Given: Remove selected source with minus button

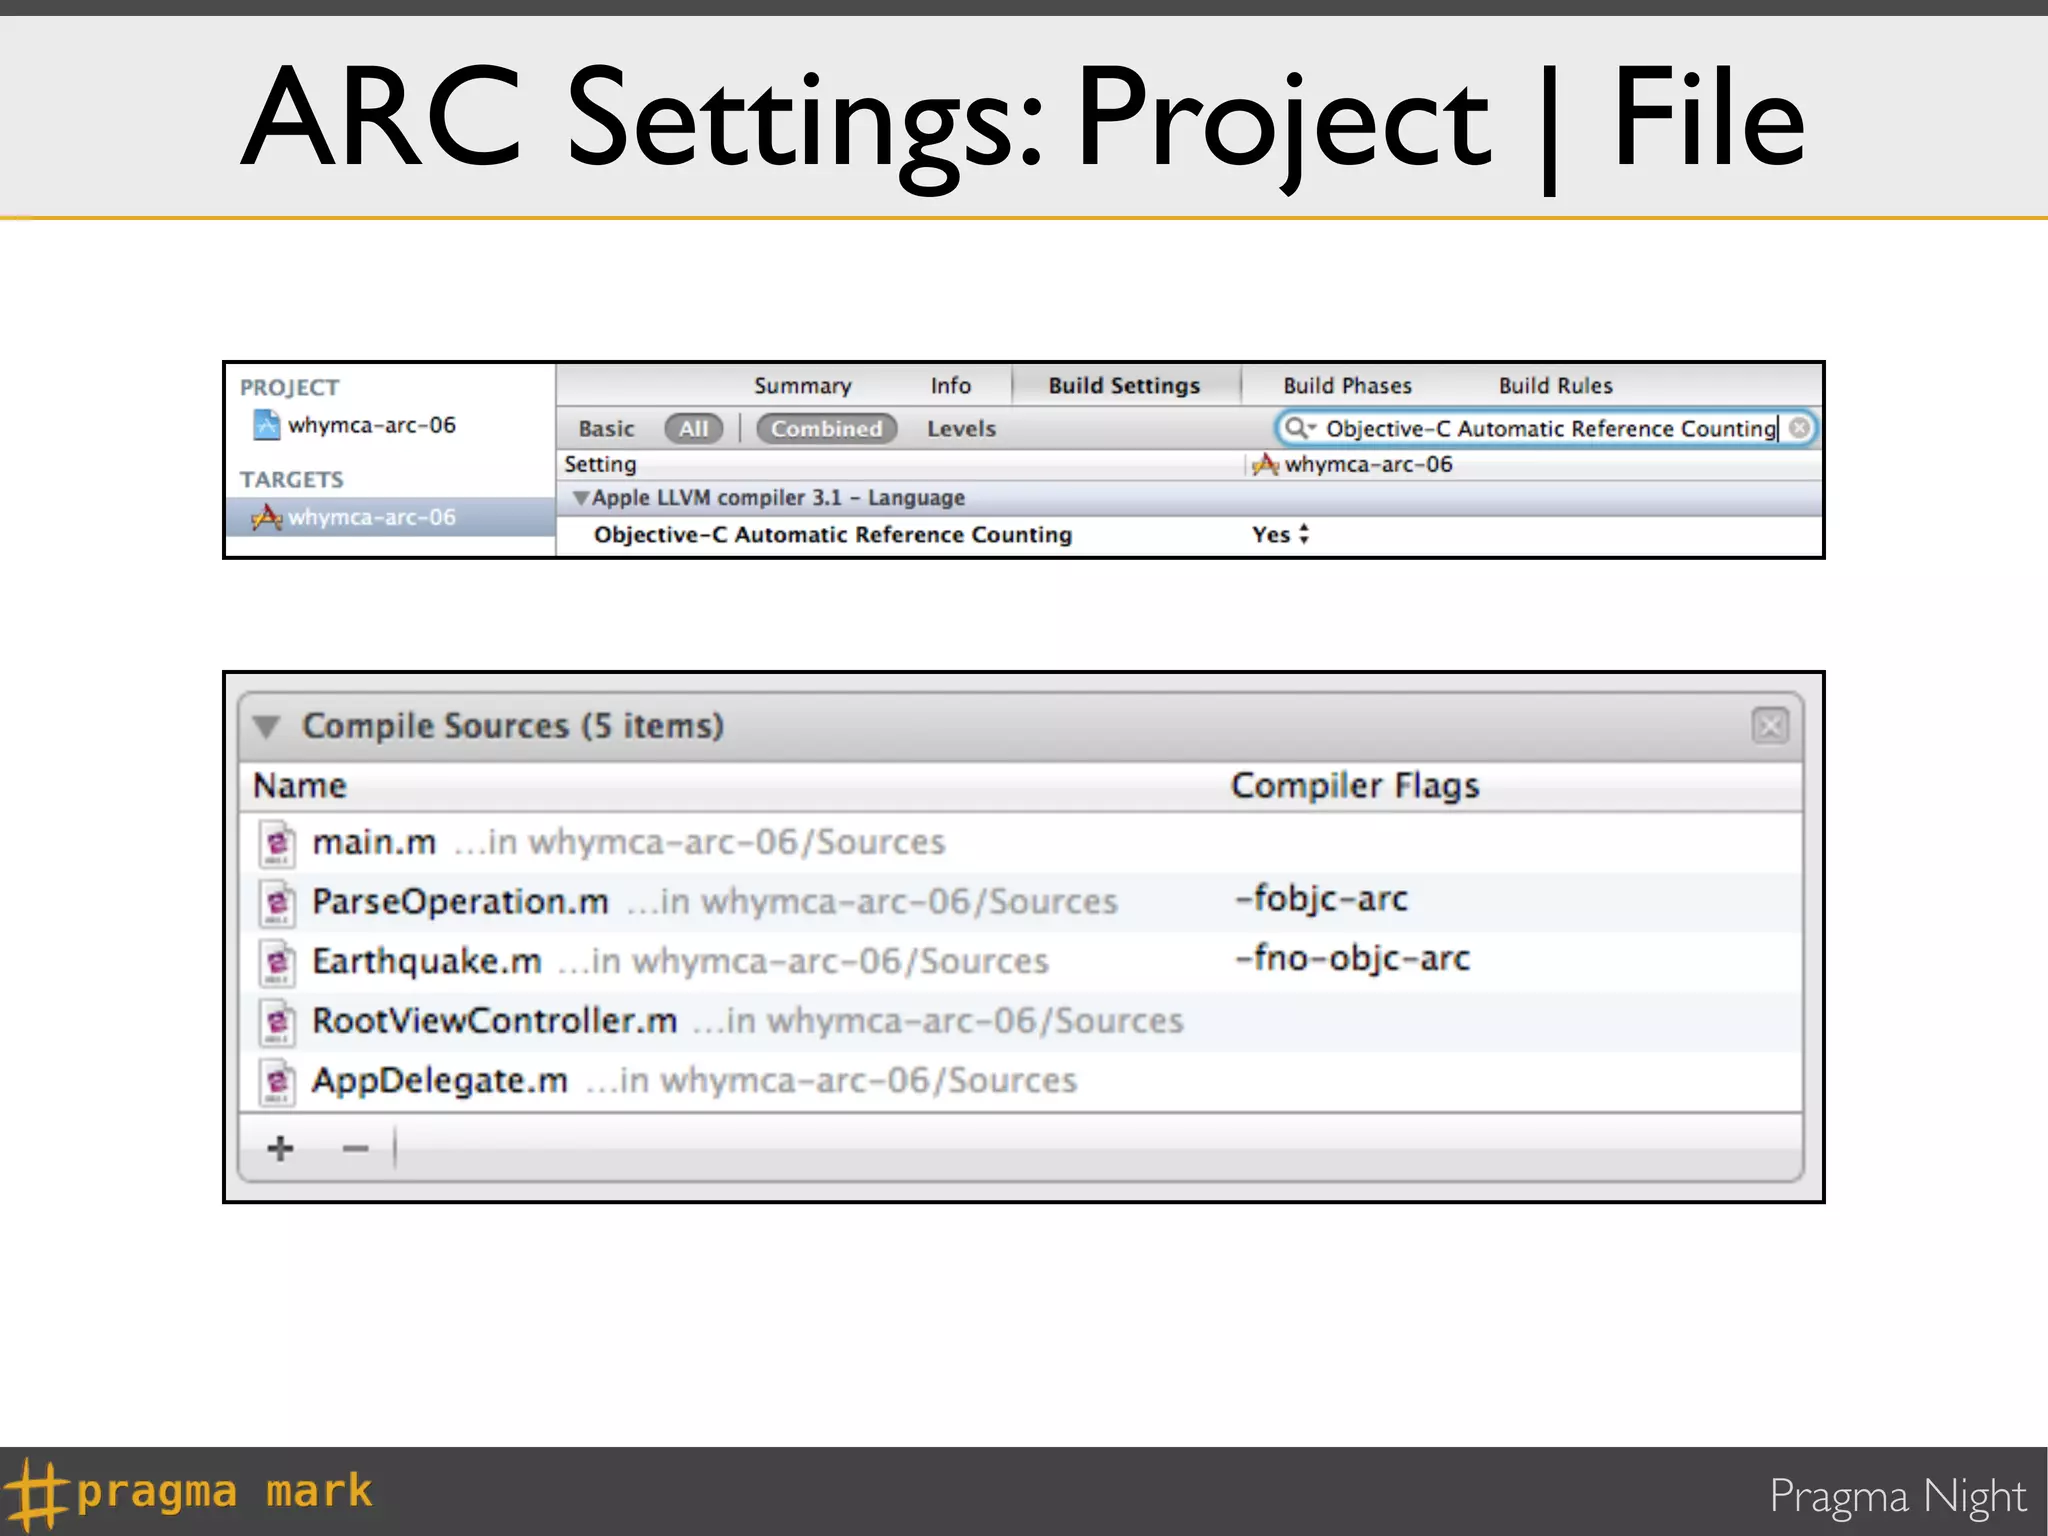Looking at the screenshot, I should point(355,1149).
